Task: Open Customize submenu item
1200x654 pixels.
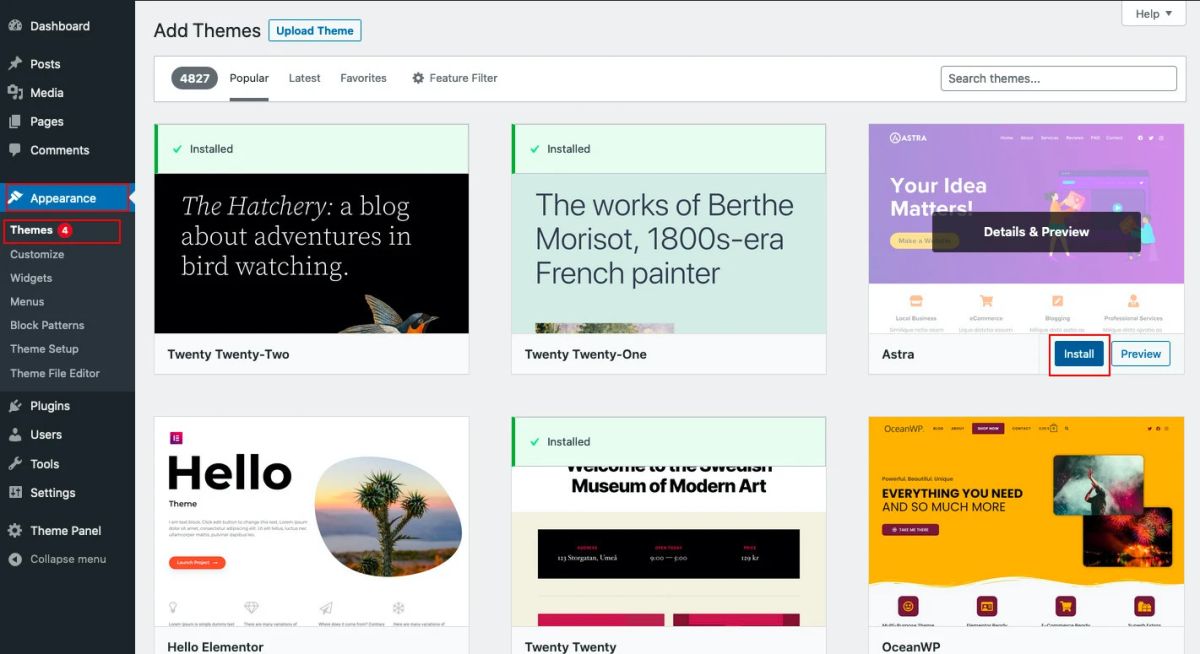Action: coord(37,254)
